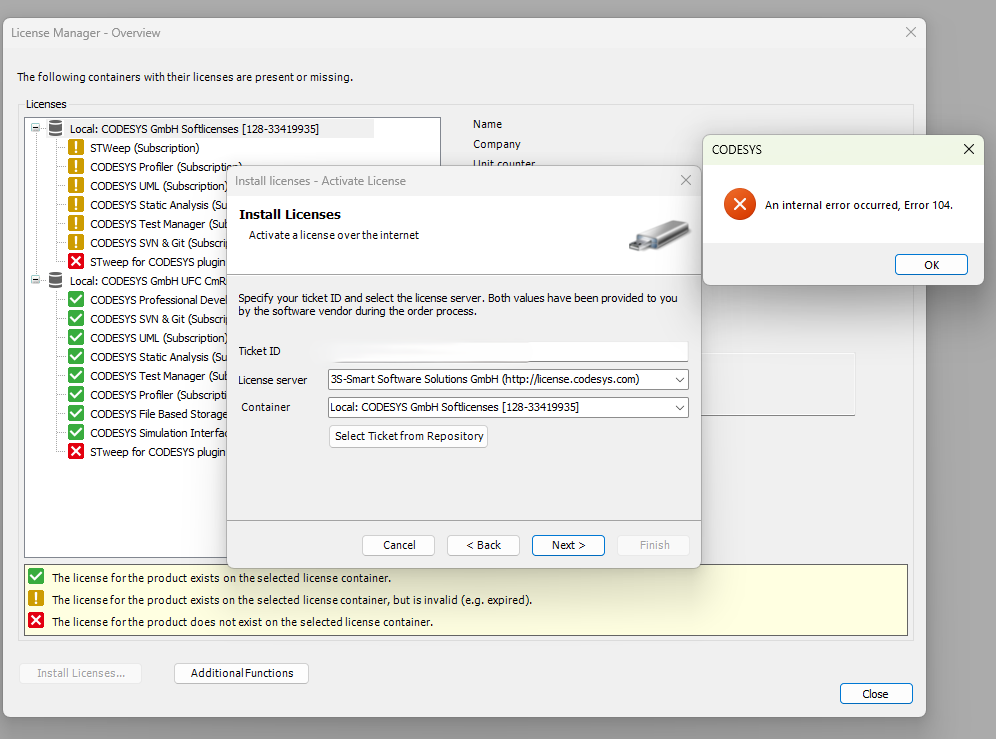This screenshot has width=996, height=739.
Task: Click the warning icon beside STWeep (Subscription)
Action: coord(76,147)
